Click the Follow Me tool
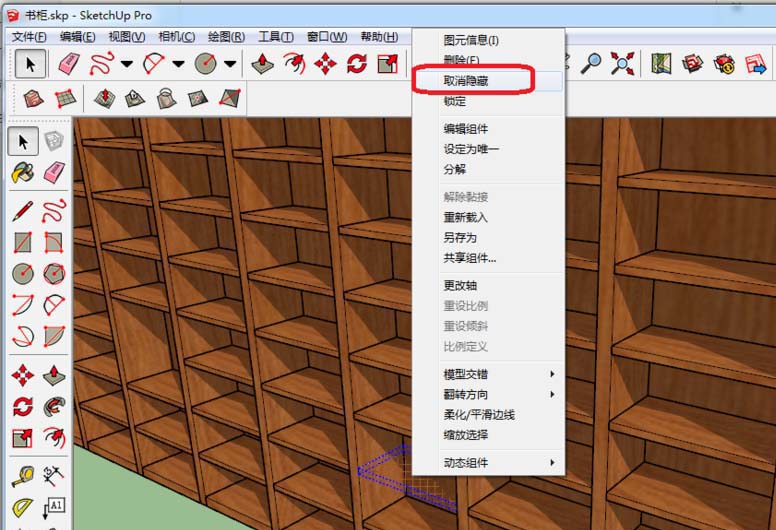This screenshot has height=530, width=776. (x=54, y=407)
